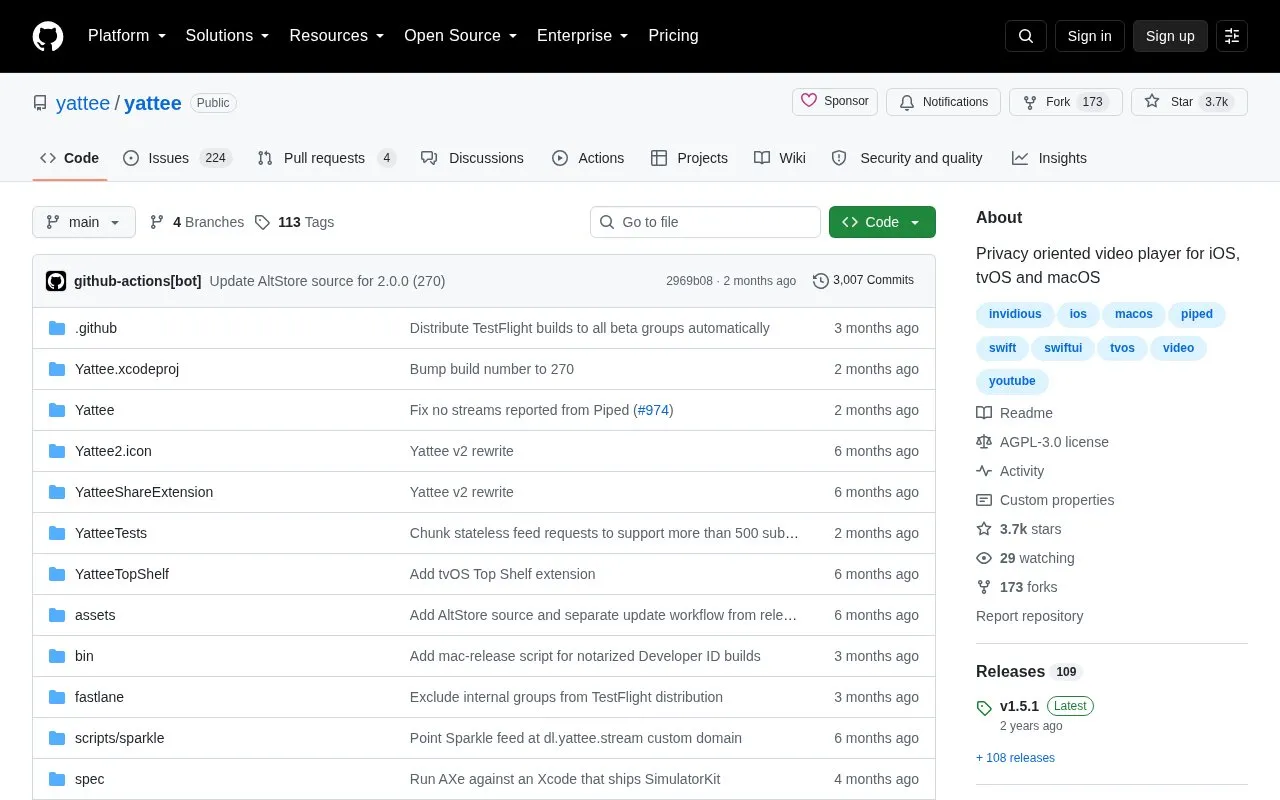Expand the green Code dropdown button
Screen dimensions: 1280x800
pyautogui.click(x=882, y=222)
